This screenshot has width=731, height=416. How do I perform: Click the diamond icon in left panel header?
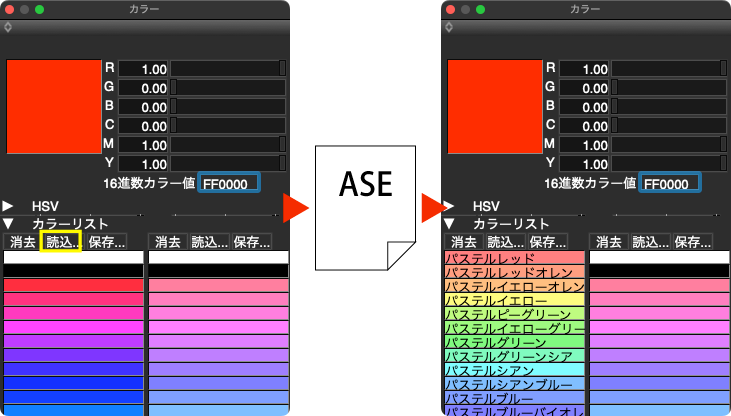pyautogui.click(x=9, y=27)
